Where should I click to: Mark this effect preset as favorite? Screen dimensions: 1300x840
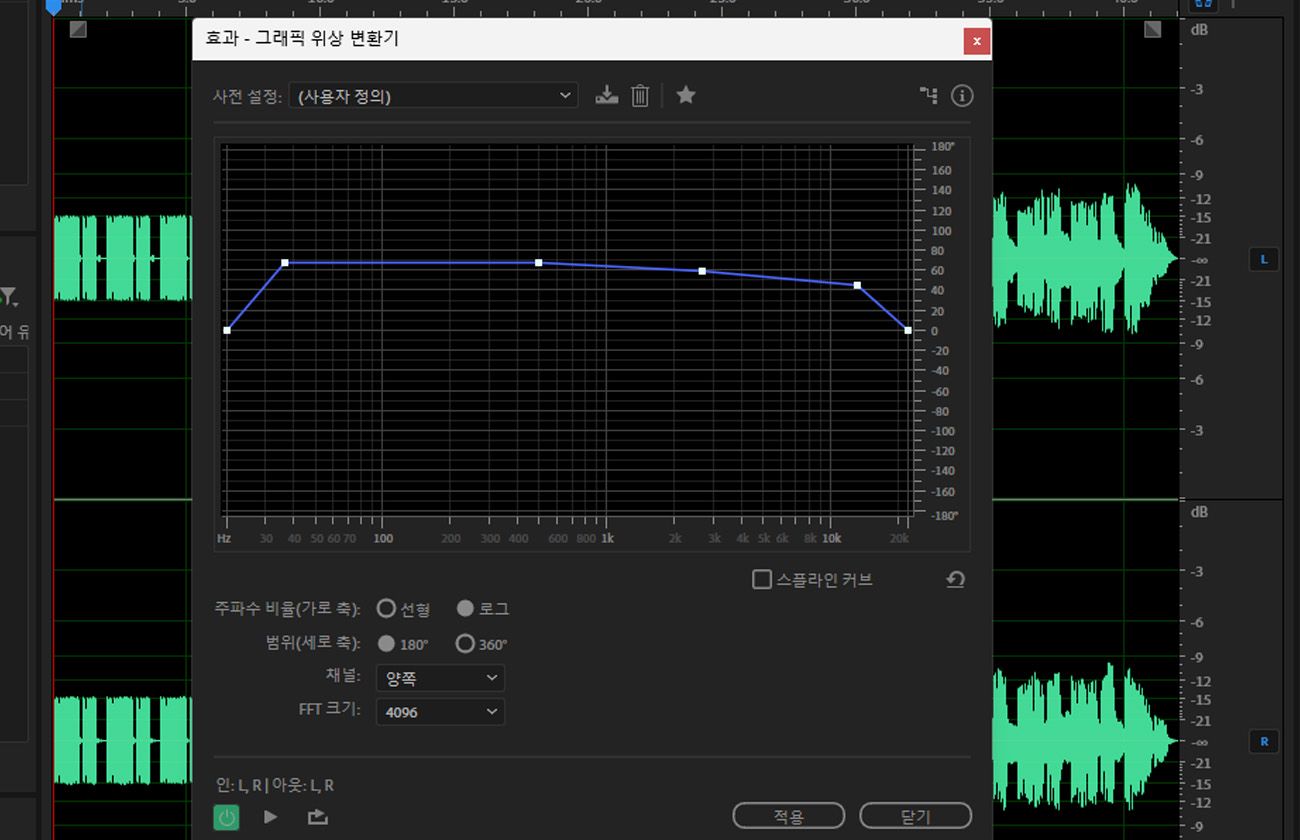pyautogui.click(x=686, y=95)
